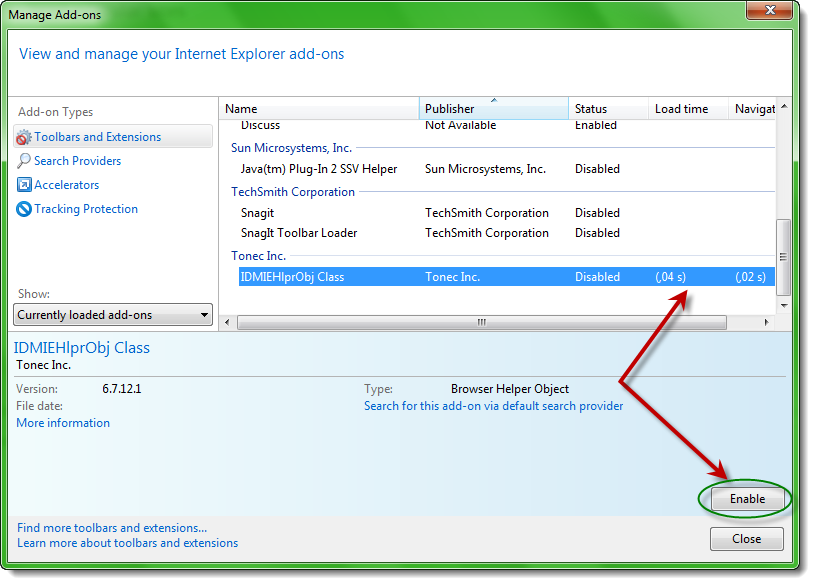The height and width of the screenshot is (585, 815).
Task: Click the Browser Helper Object type value
Action: (x=510, y=389)
